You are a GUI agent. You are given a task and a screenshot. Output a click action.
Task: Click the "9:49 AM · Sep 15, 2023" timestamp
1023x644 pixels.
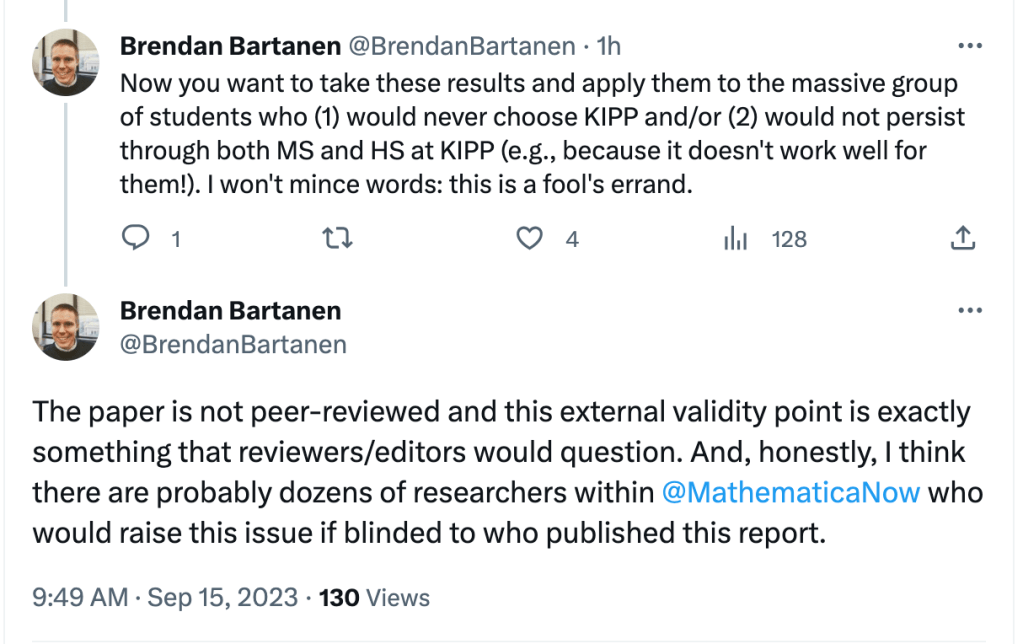[165, 598]
